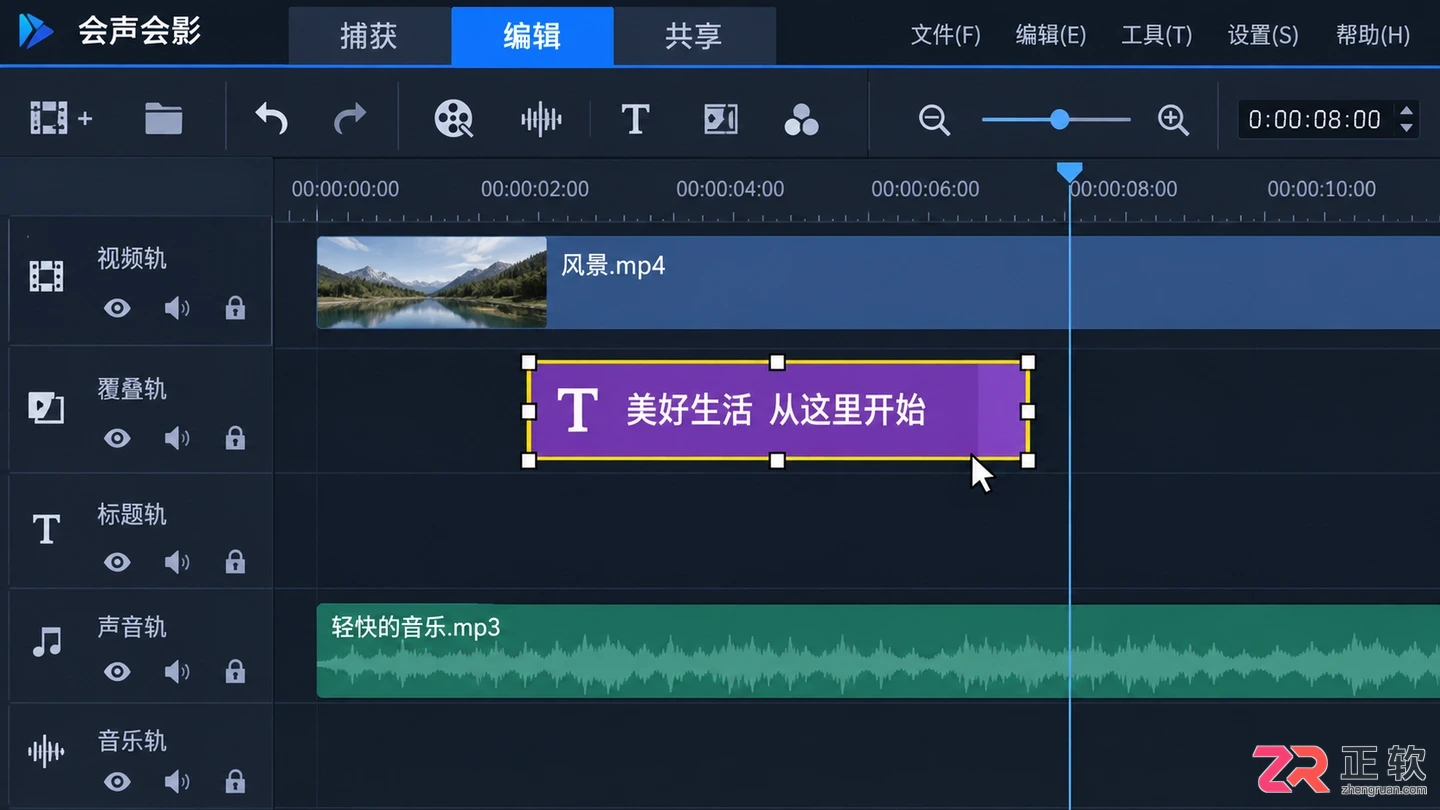Screen dimensions: 1440x810
Task: Click the playhead marker on the ruler
Action: pyautogui.click(x=1070, y=173)
